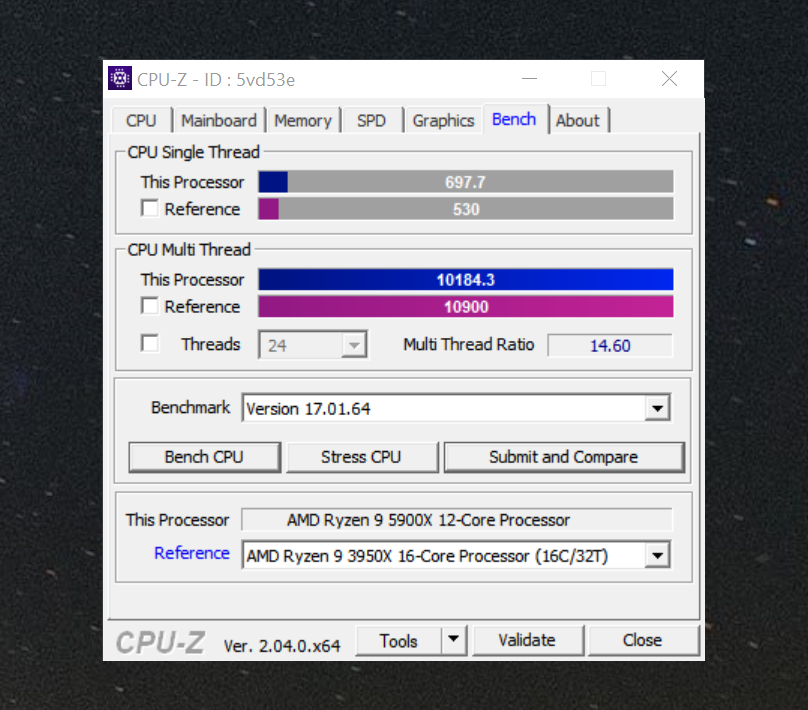The width and height of the screenshot is (808, 710).
Task: Close the CPU-Z window with X
Action: [x=669, y=79]
